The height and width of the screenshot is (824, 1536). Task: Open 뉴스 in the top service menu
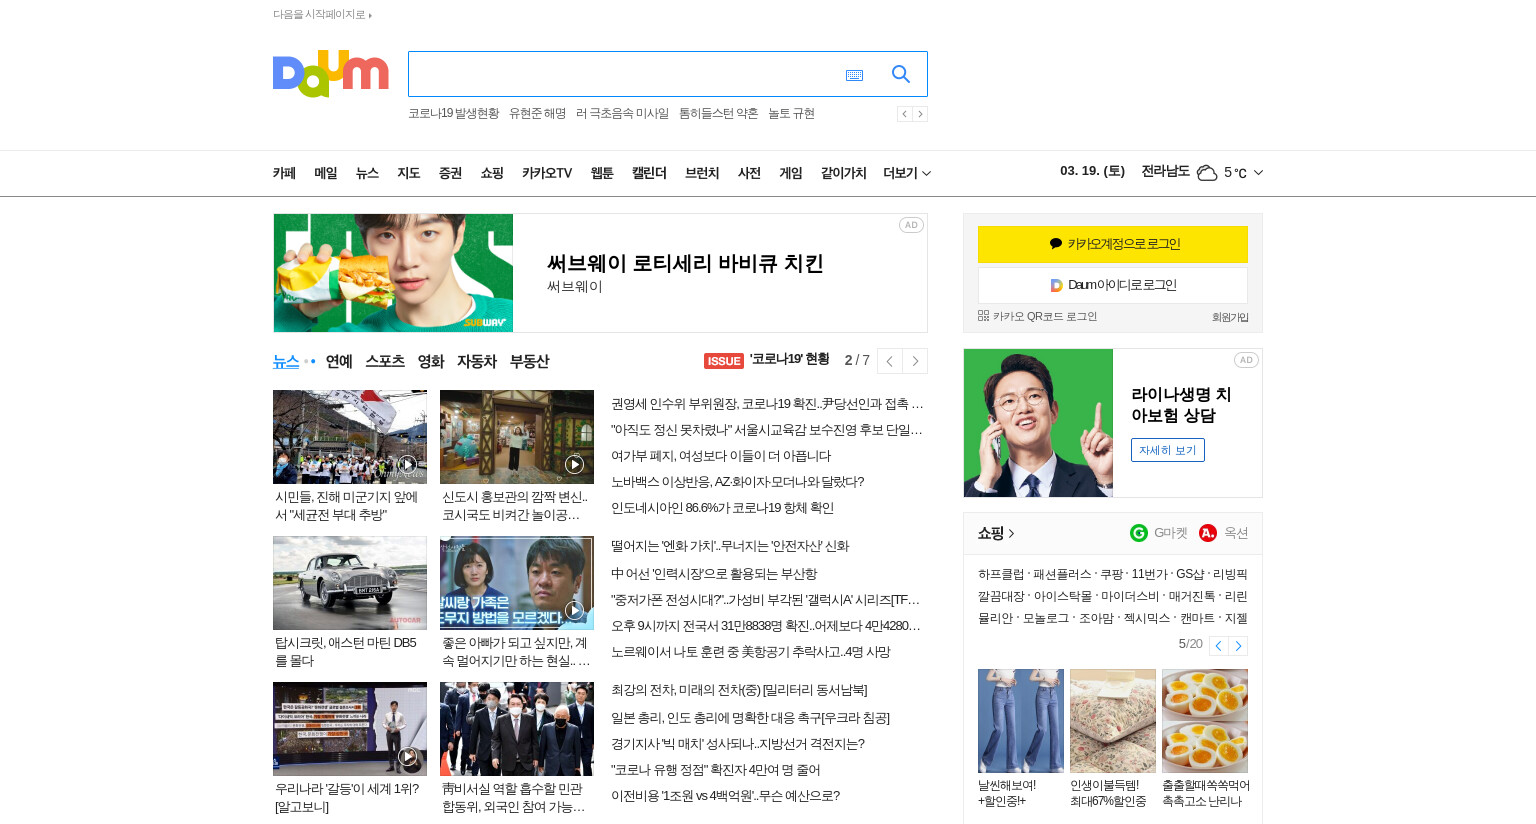coord(367,173)
